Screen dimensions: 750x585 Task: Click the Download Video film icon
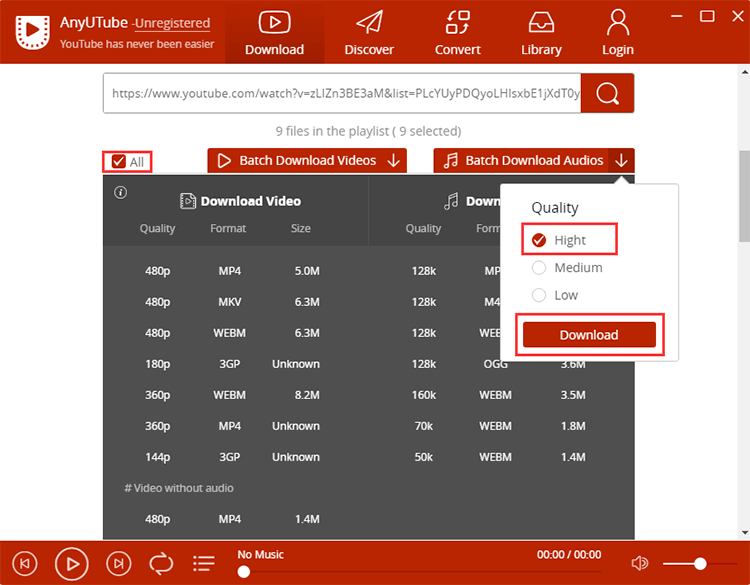188,201
